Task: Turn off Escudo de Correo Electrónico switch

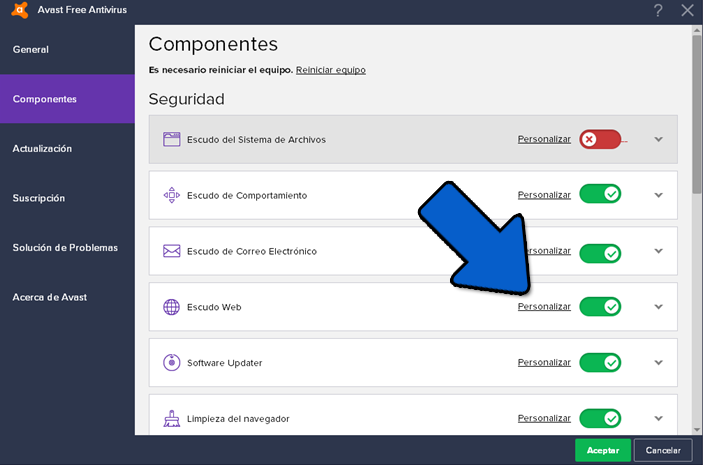Action: 600,253
